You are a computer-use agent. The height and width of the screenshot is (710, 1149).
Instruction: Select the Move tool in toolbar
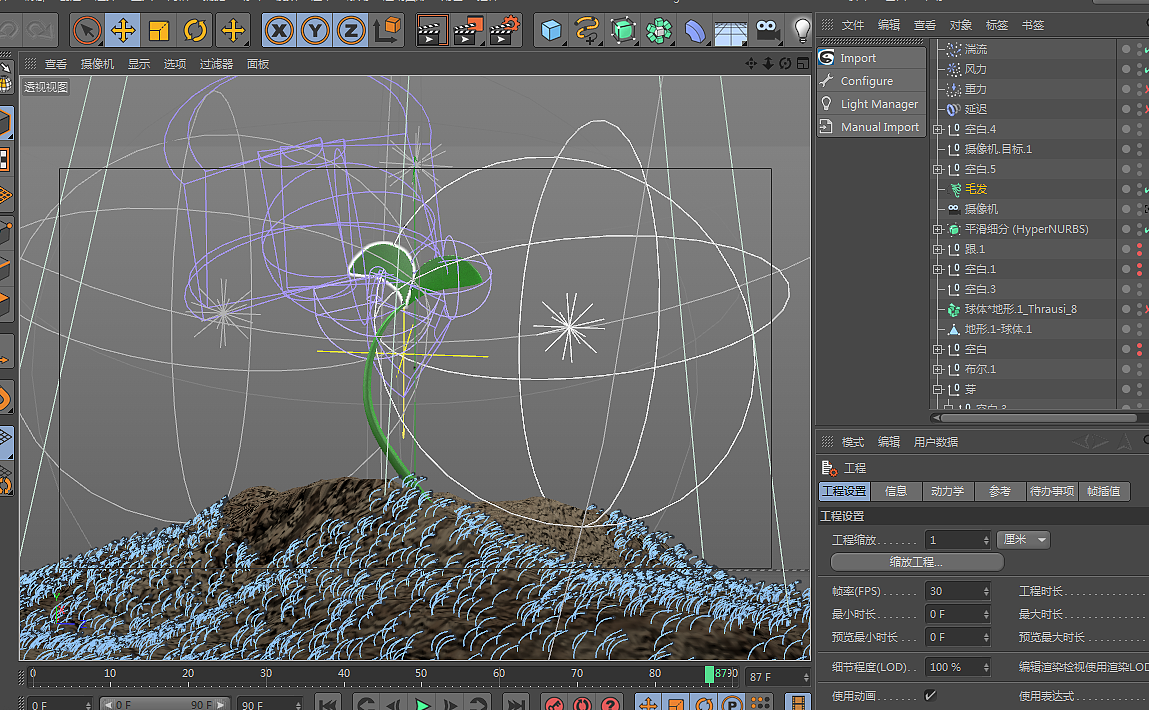[123, 31]
